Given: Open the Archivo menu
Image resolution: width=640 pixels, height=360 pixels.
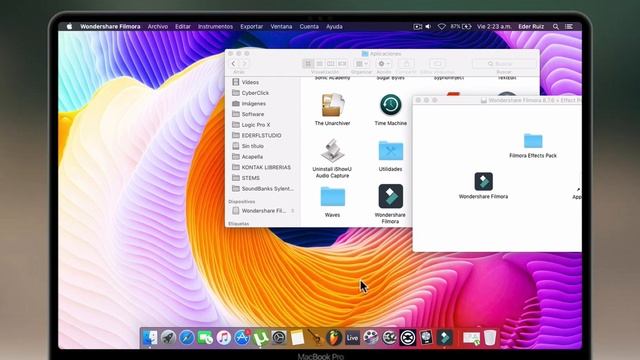Looking at the screenshot, I should click(158, 27).
